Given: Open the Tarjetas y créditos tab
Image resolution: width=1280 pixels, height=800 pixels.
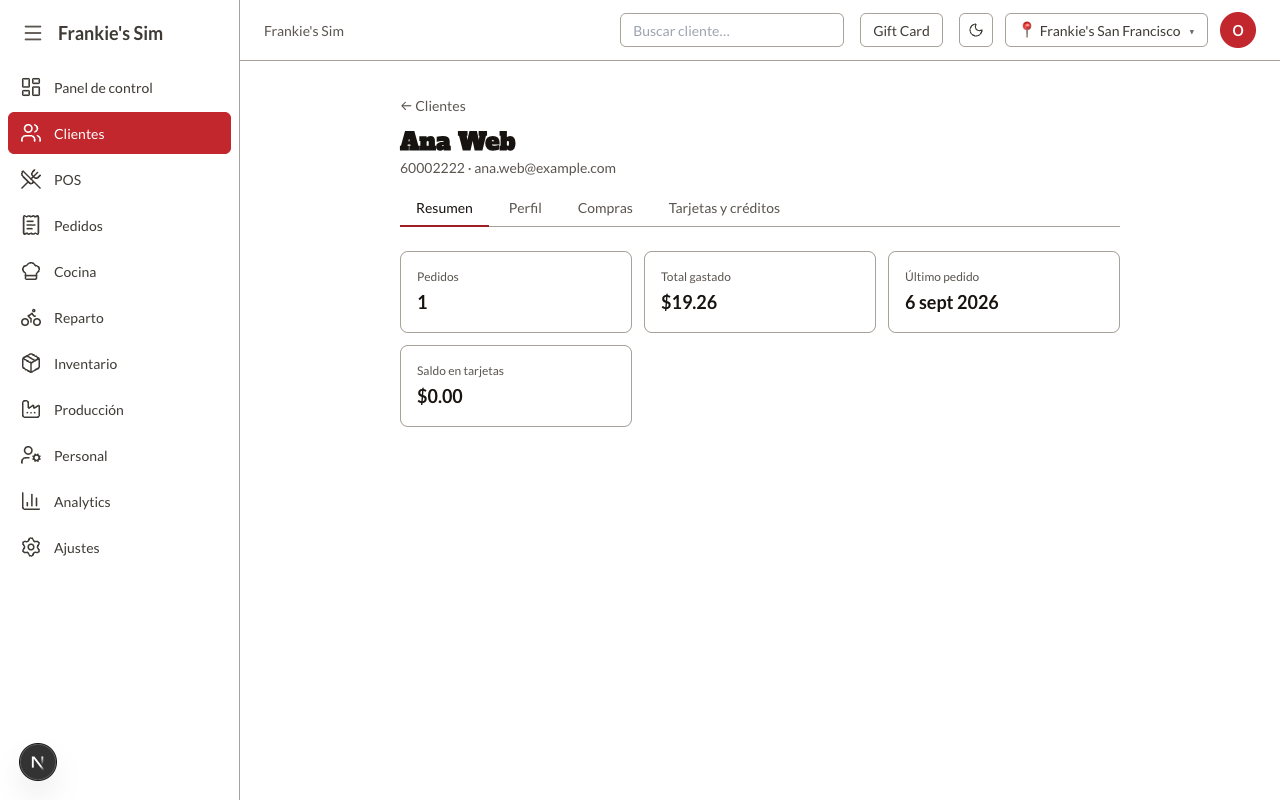Looking at the screenshot, I should click(x=724, y=208).
